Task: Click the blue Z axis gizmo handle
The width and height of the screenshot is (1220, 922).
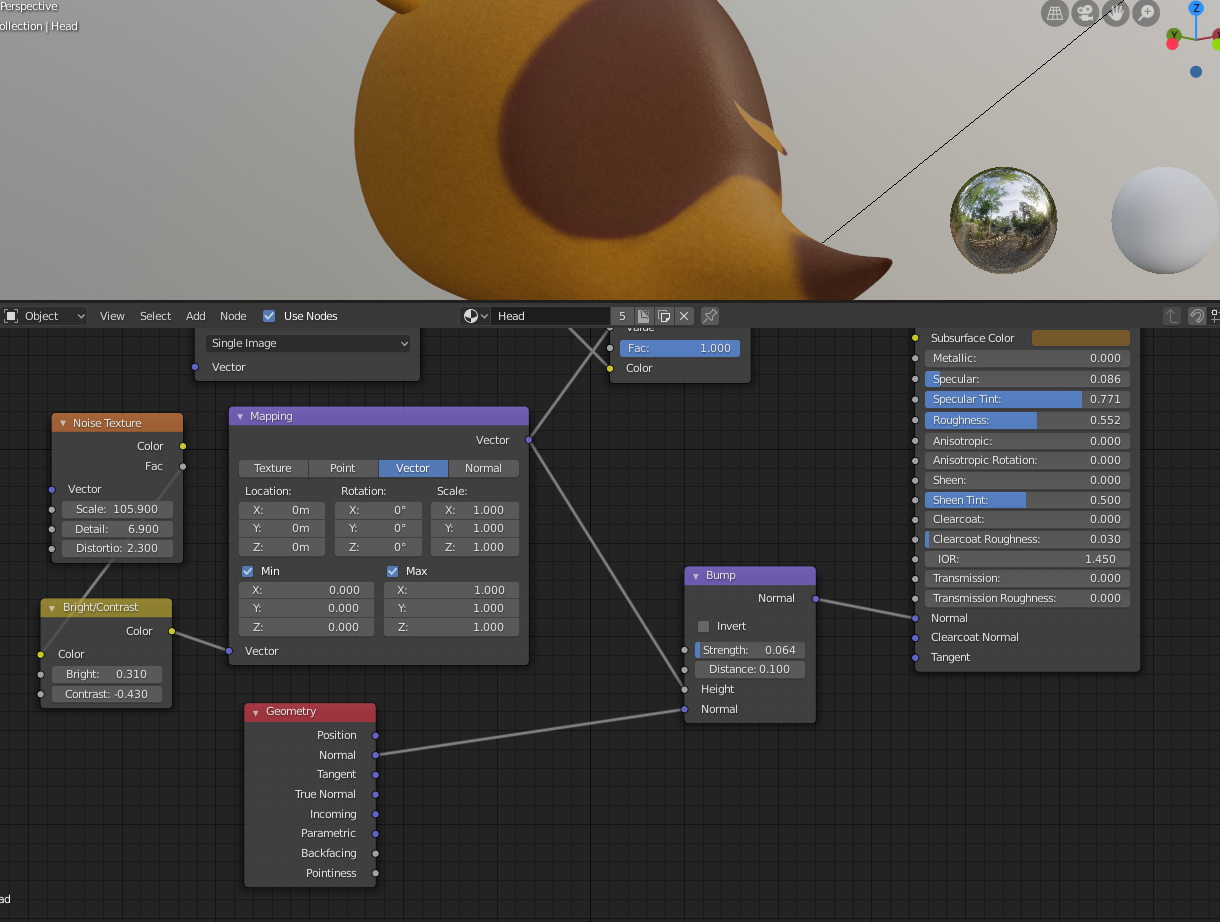Action: pyautogui.click(x=1196, y=8)
